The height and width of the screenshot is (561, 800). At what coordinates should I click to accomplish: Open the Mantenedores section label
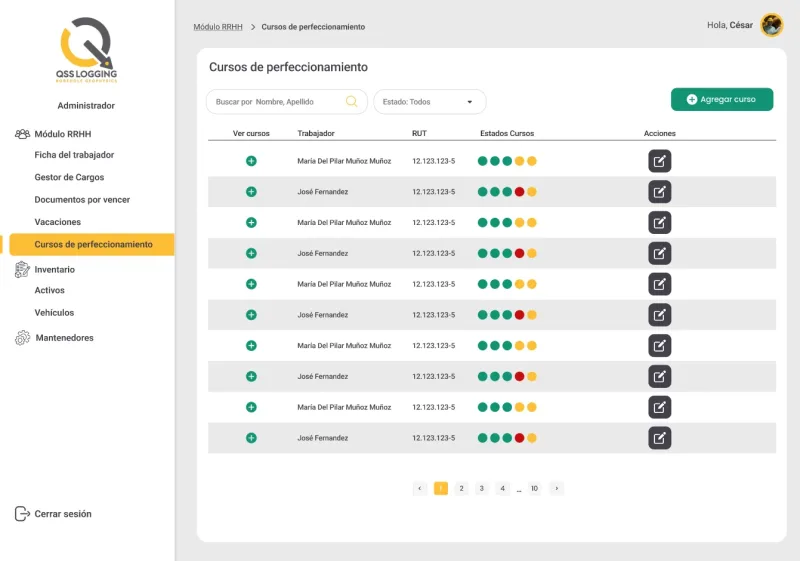pyautogui.click(x=64, y=338)
